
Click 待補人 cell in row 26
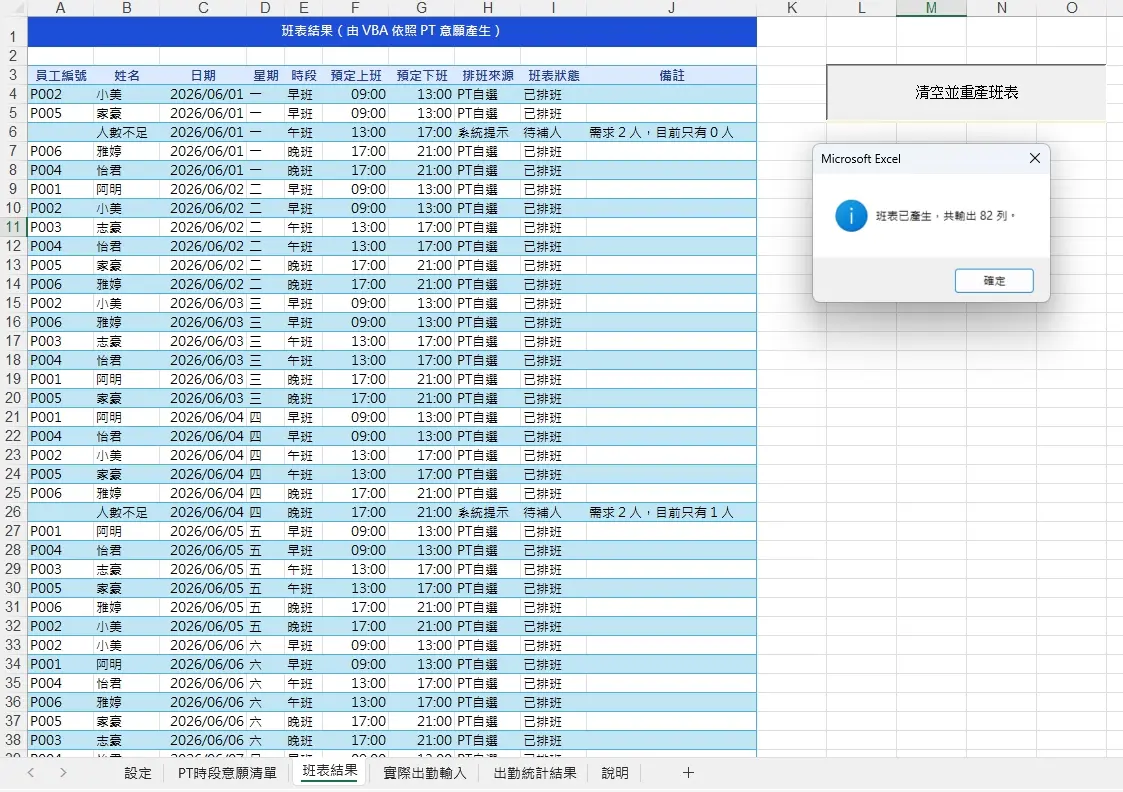tap(554, 512)
